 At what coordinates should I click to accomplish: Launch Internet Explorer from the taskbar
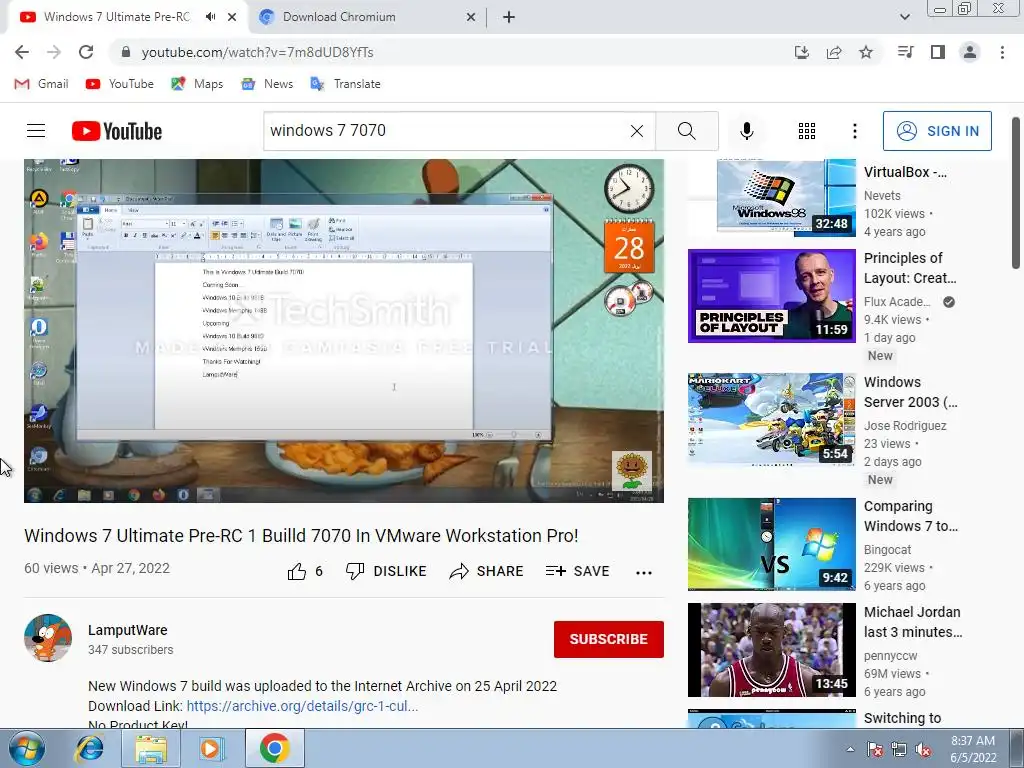89,748
